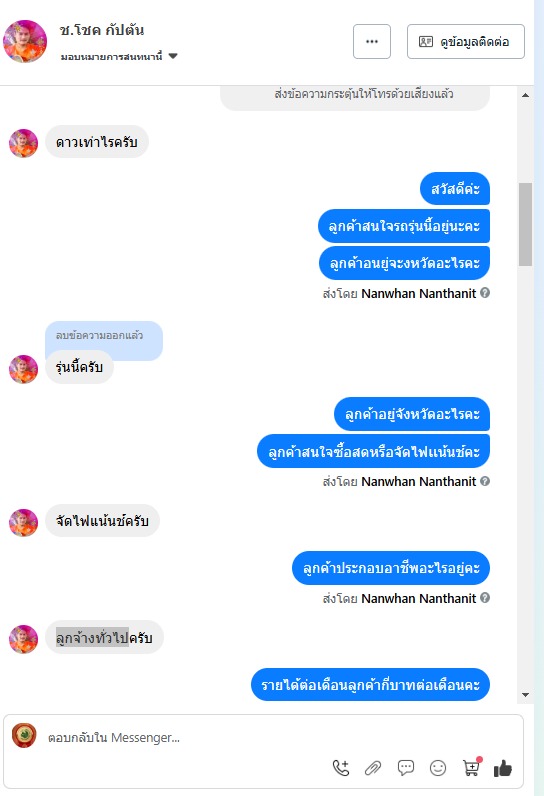
Task: Attach a file with the paperclip icon
Action: [373, 768]
